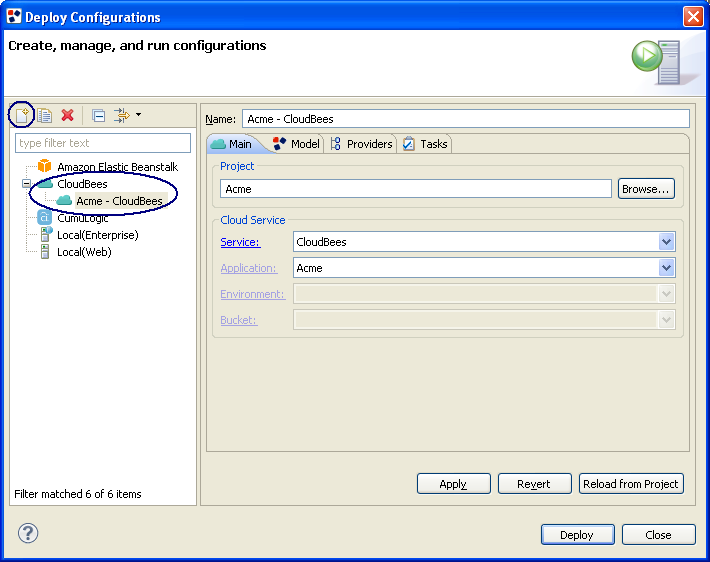Image resolution: width=710 pixels, height=562 pixels.
Task: Click the CloudBees cloud icon
Action: coord(45,184)
